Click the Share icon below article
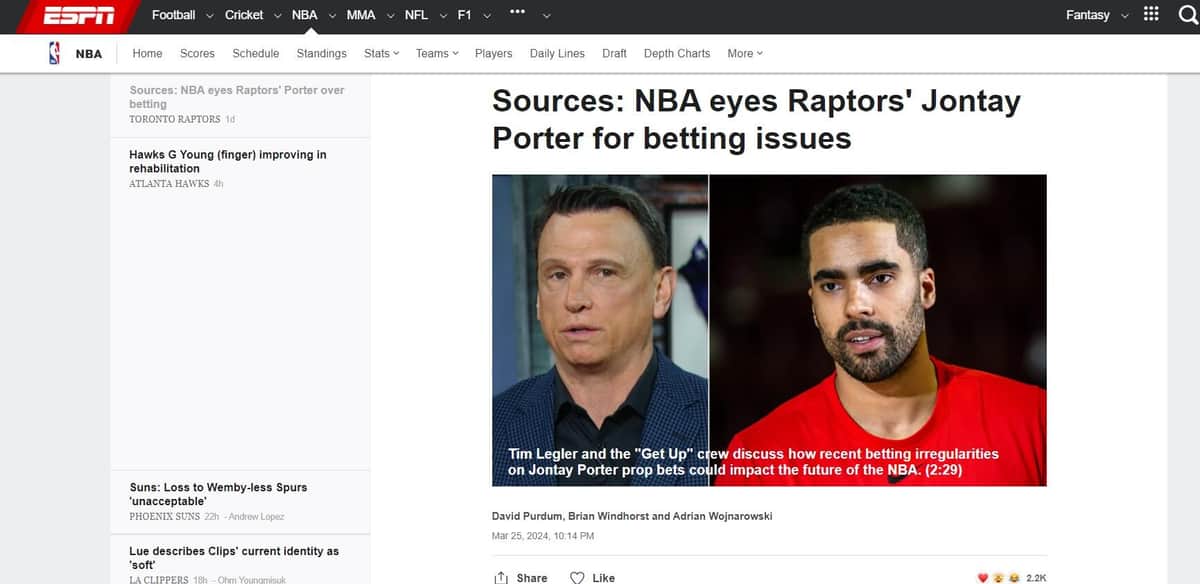Image resolution: width=1200 pixels, height=584 pixels. [502, 578]
